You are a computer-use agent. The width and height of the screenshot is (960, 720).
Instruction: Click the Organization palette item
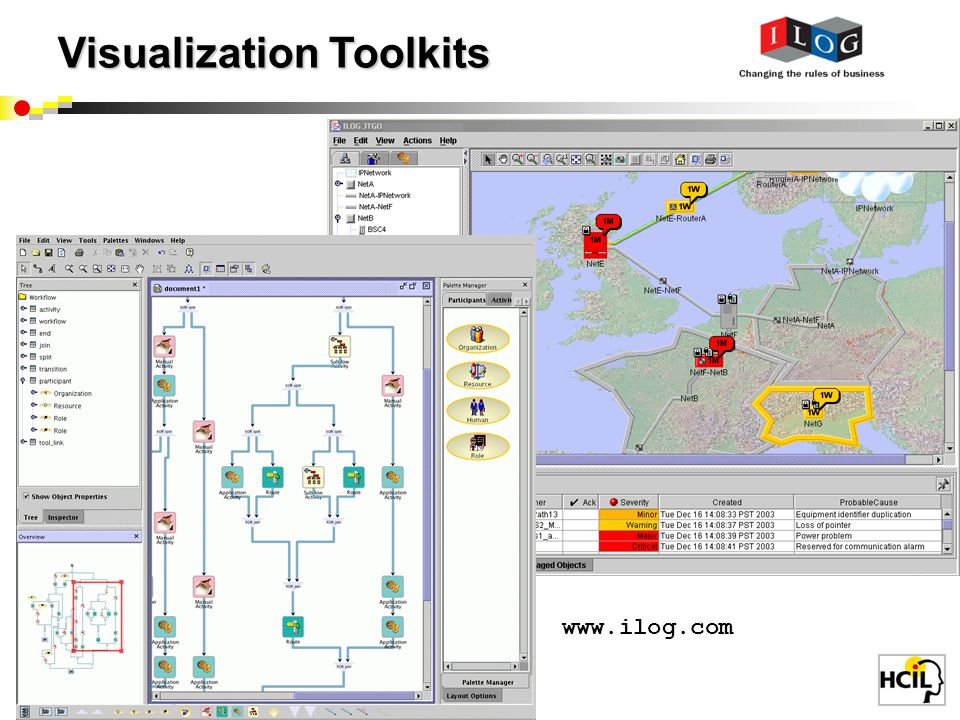tap(478, 338)
